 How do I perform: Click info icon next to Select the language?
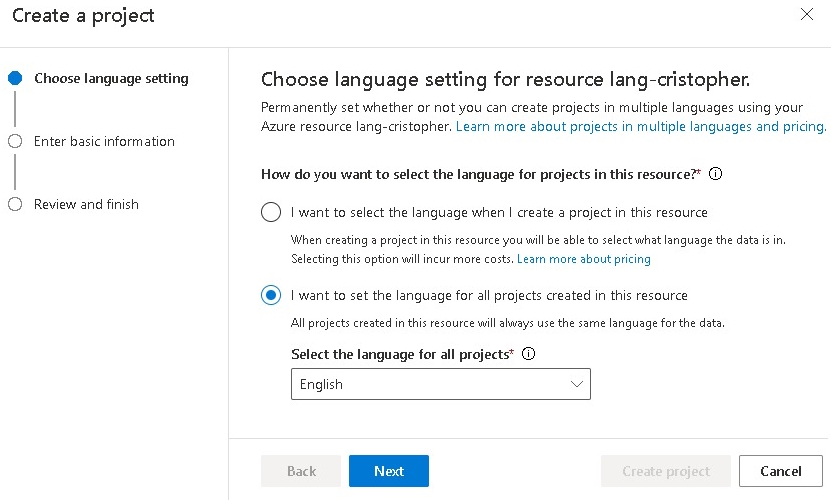coord(529,354)
